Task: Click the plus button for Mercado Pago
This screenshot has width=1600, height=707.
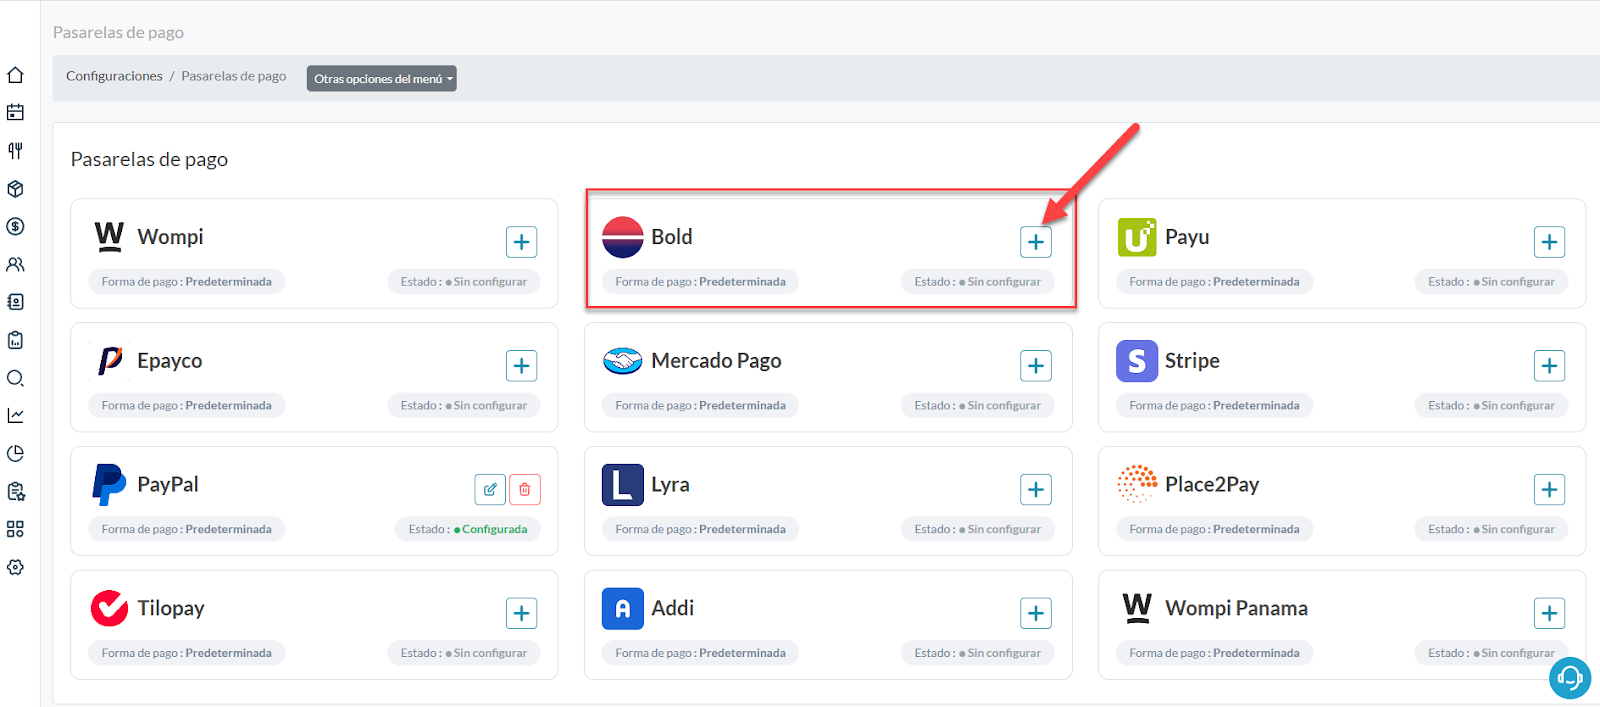Action: [1035, 366]
